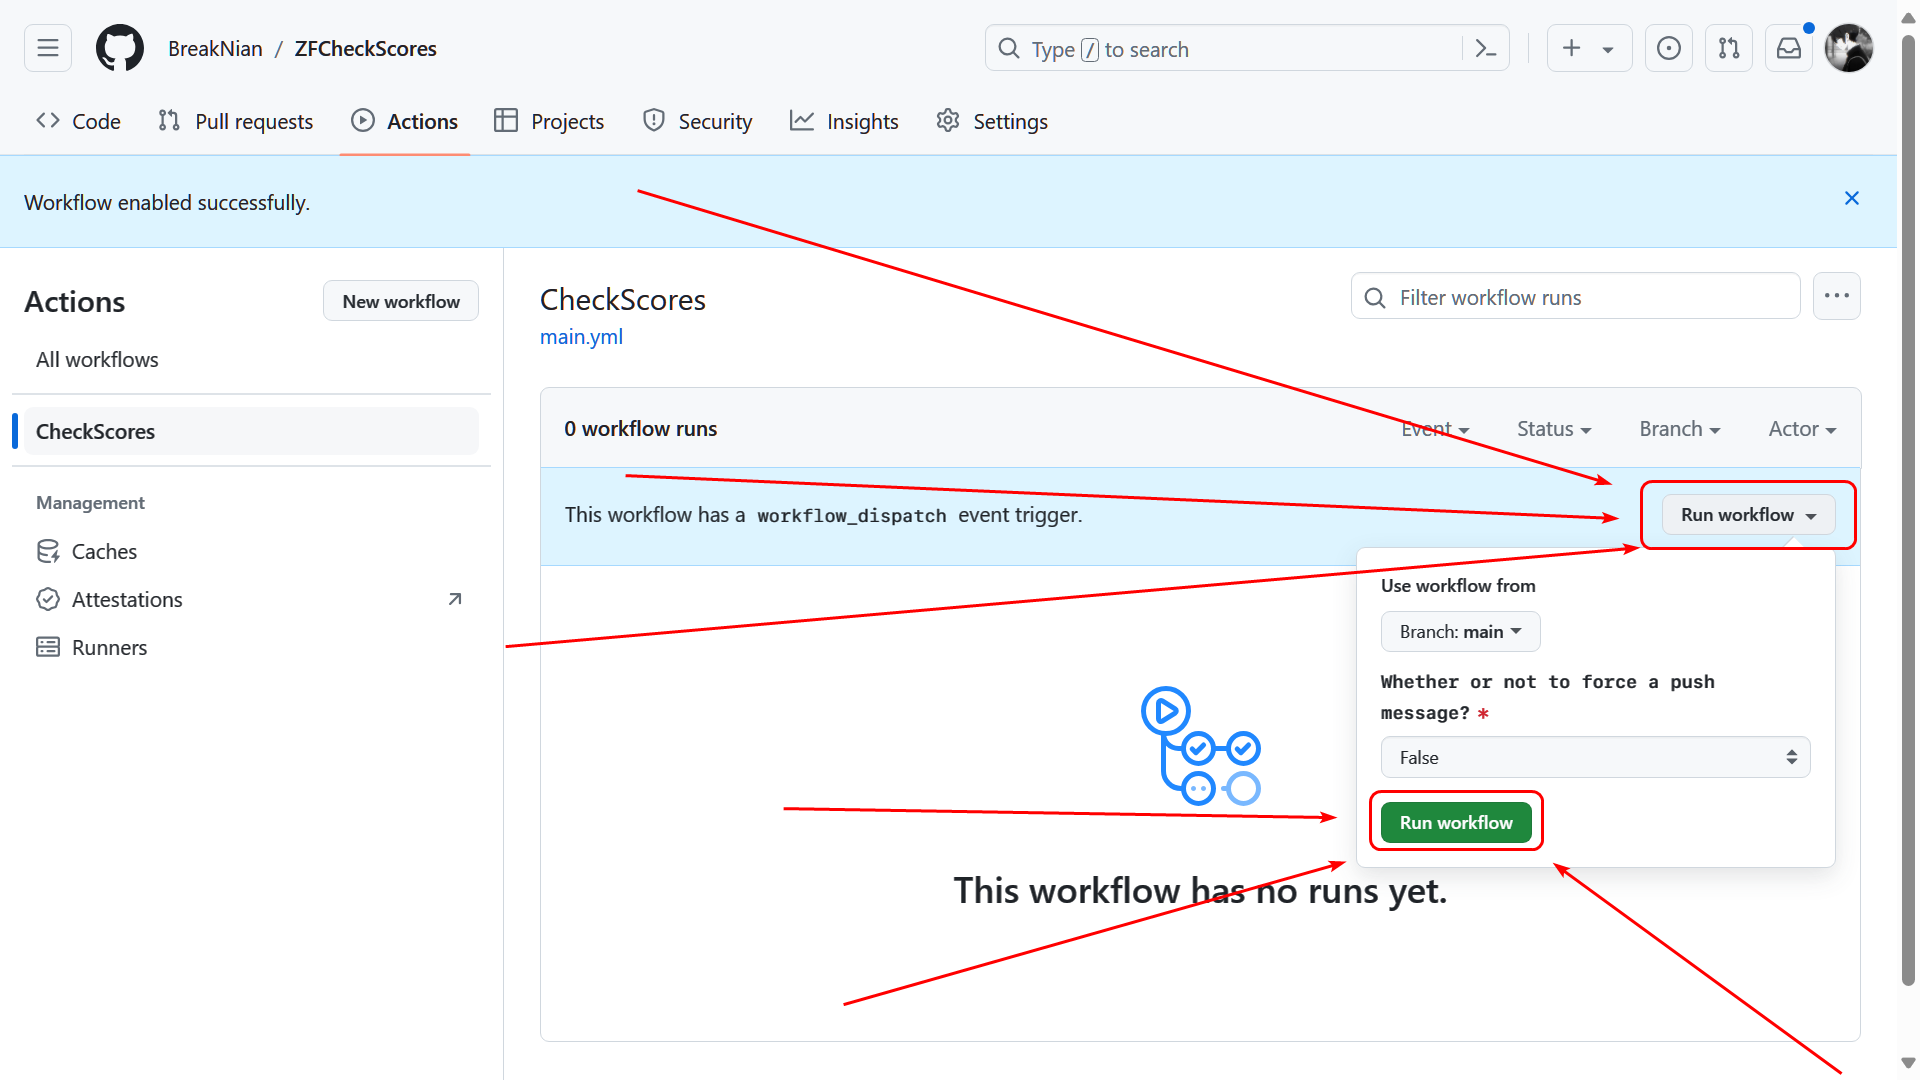Viewport: 1920px width, 1080px height.
Task: Open the pull requests icon in header
Action: [1729, 48]
